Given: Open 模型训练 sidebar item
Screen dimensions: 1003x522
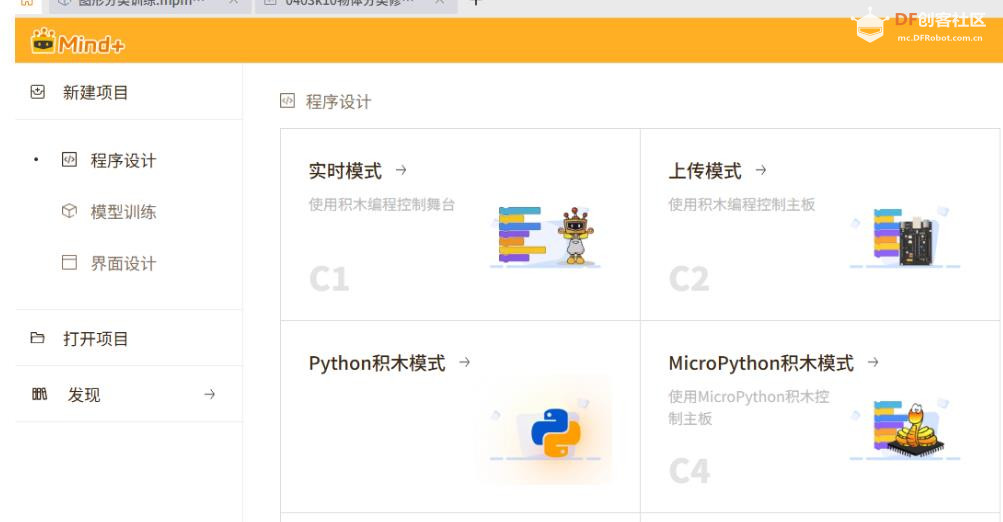Looking at the screenshot, I should pyautogui.click(x=123, y=212).
